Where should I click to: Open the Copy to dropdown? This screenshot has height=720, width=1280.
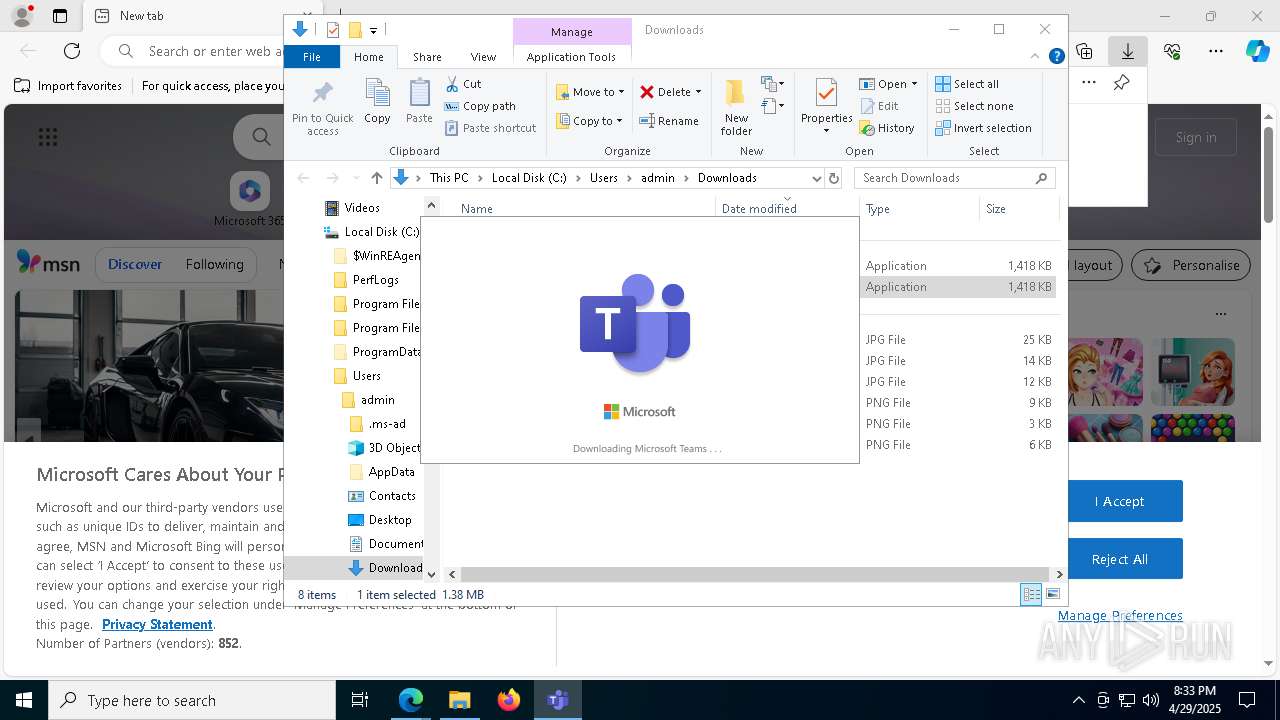(590, 121)
